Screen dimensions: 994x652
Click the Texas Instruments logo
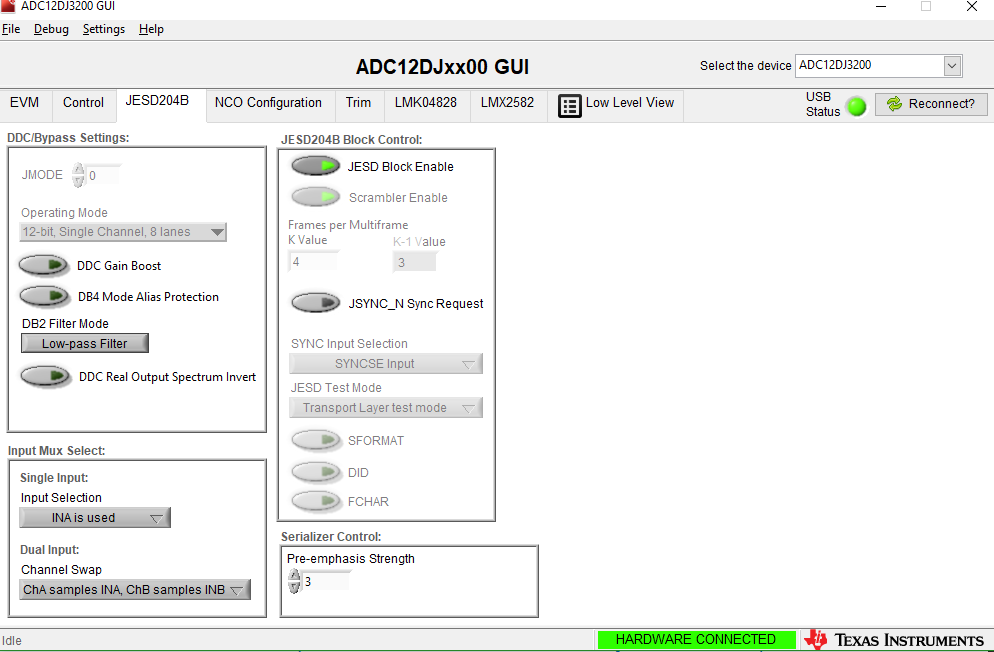[x=894, y=639]
